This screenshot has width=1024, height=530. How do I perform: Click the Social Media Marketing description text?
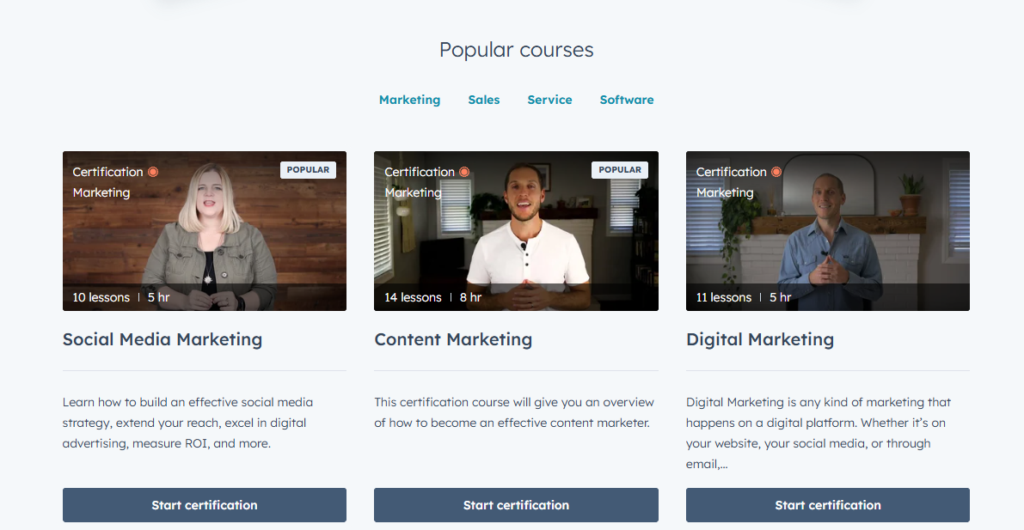click(188, 423)
